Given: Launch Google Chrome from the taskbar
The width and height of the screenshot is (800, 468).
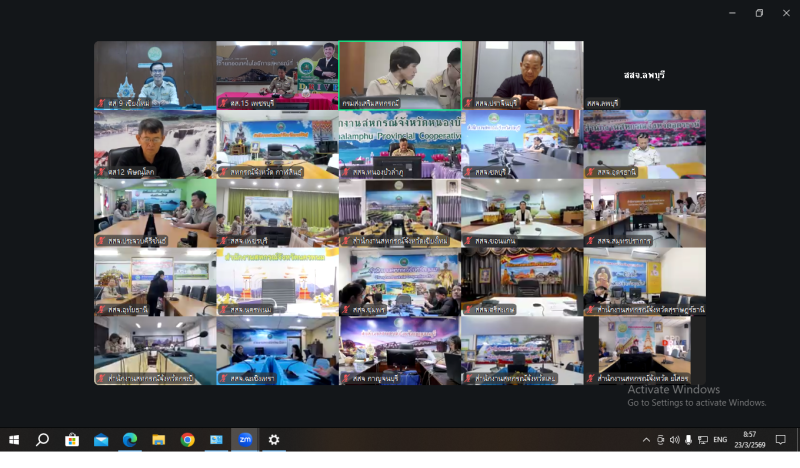Looking at the screenshot, I should click(x=187, y=439).
